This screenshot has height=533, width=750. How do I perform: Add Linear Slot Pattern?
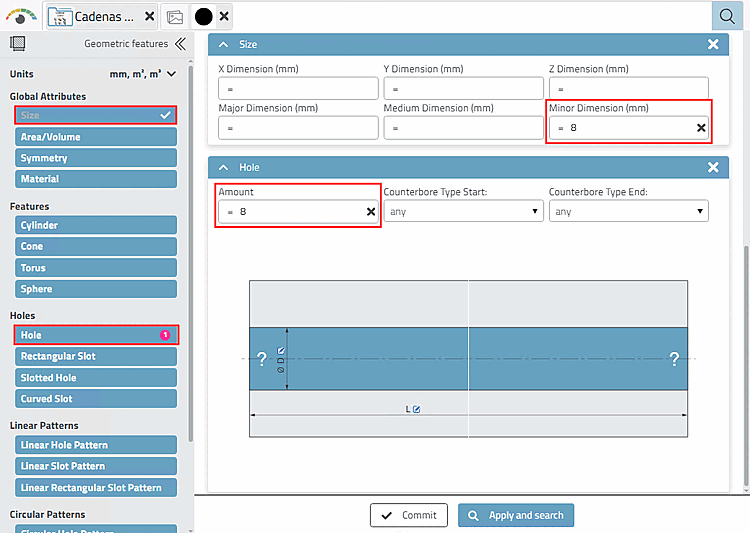coord(96,466)
